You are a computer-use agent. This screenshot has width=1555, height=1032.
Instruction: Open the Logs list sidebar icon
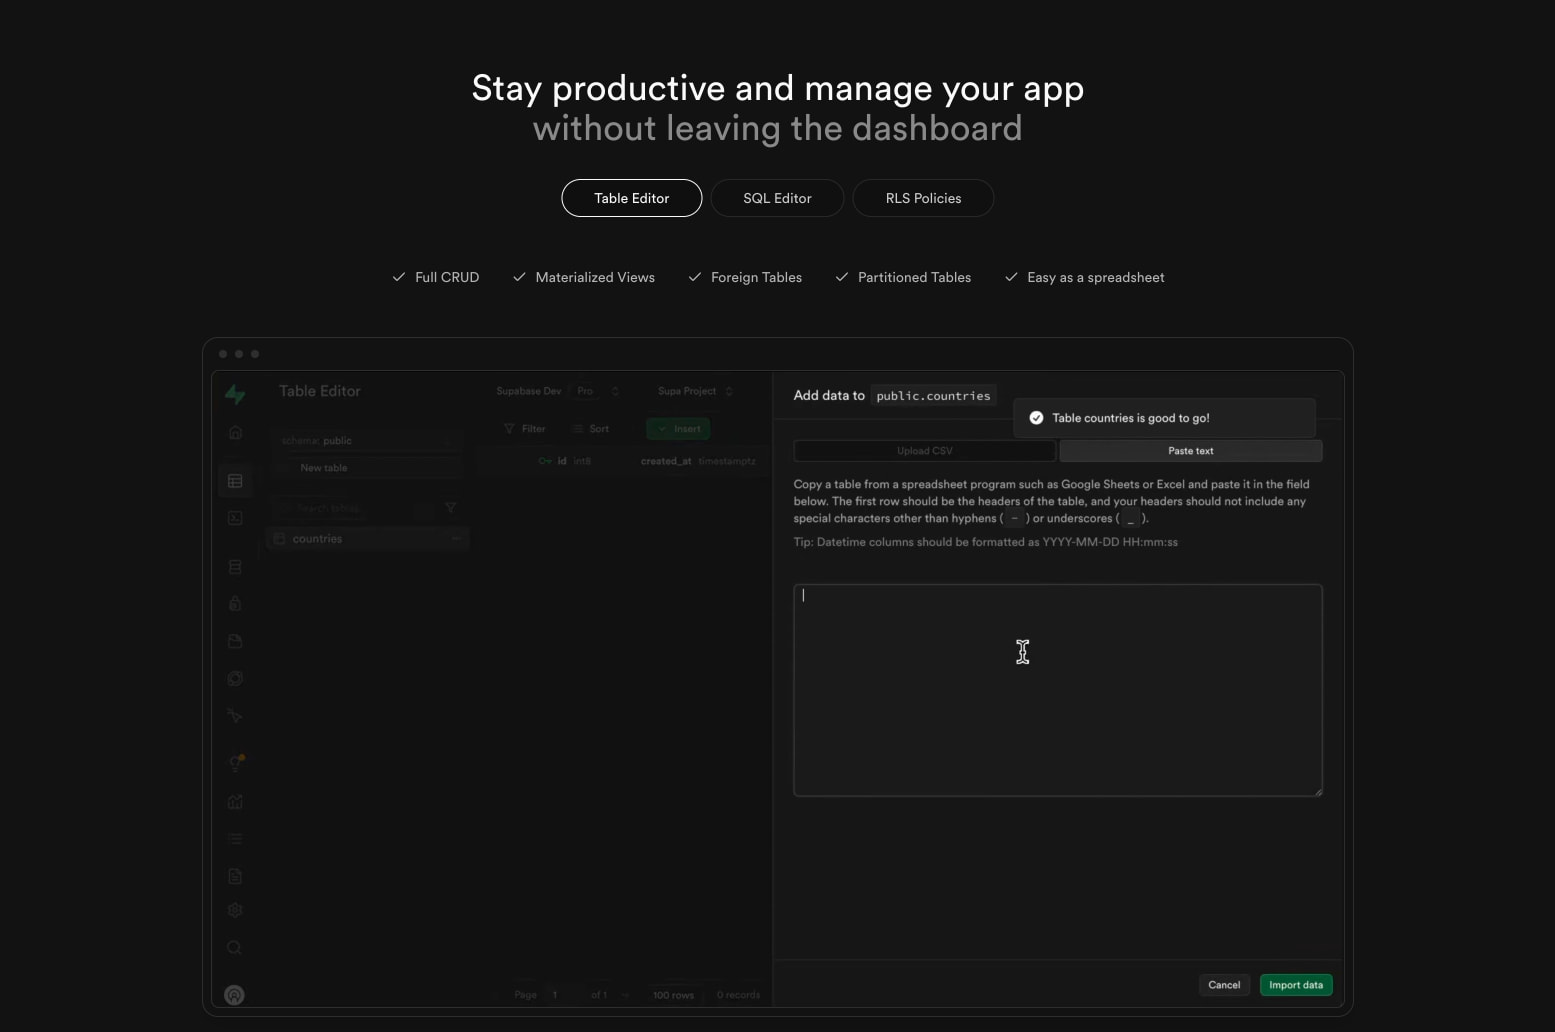click(235, 839)
